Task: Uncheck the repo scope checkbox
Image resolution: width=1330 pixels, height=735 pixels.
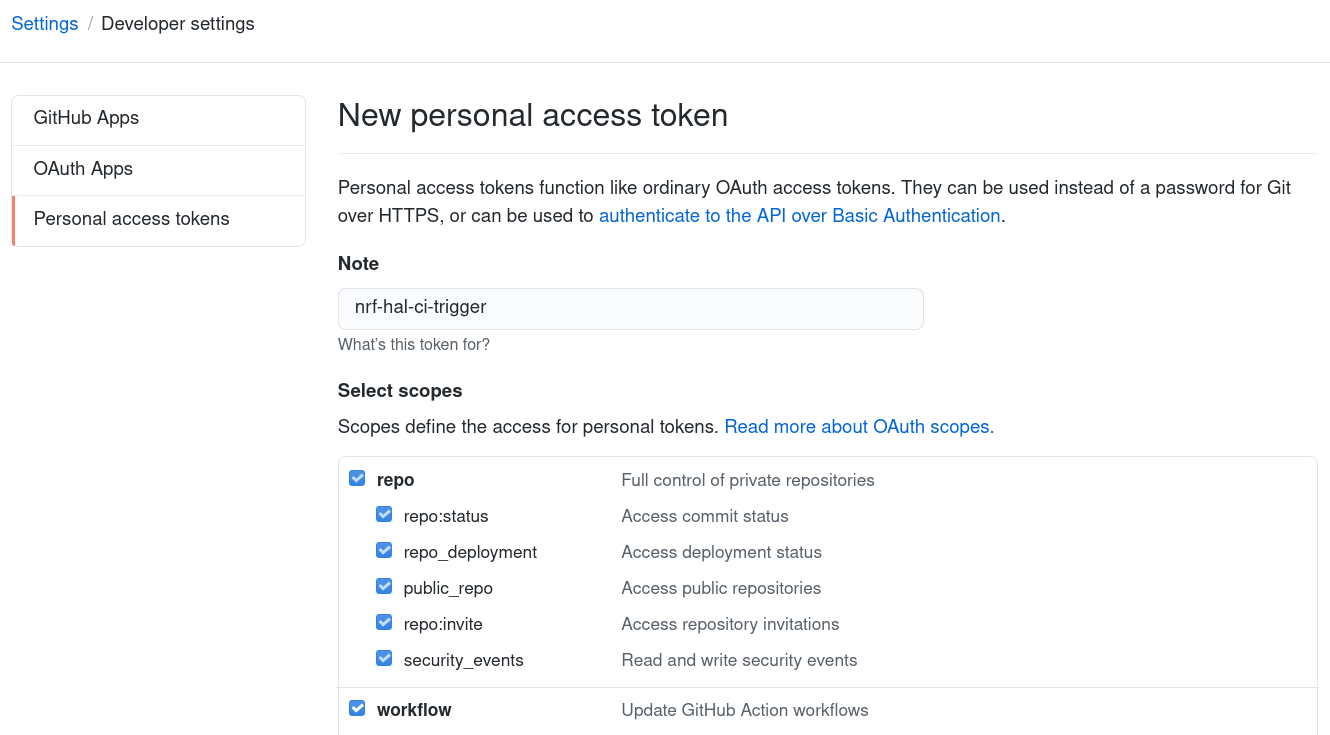Action: pyautogui.click(x=357, y=478)
